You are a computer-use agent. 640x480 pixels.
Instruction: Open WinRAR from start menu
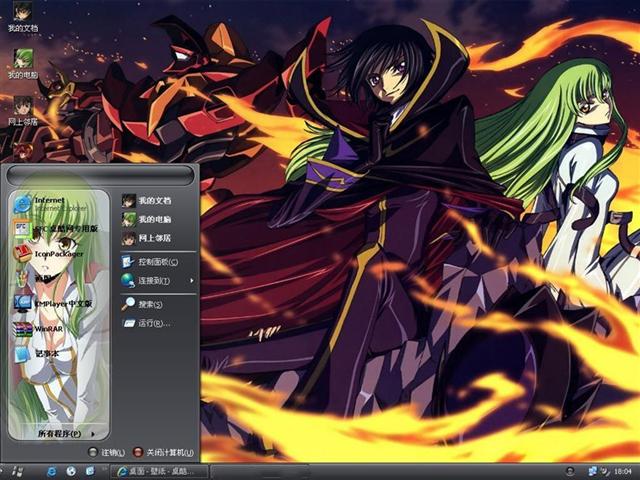coord(39,329)
